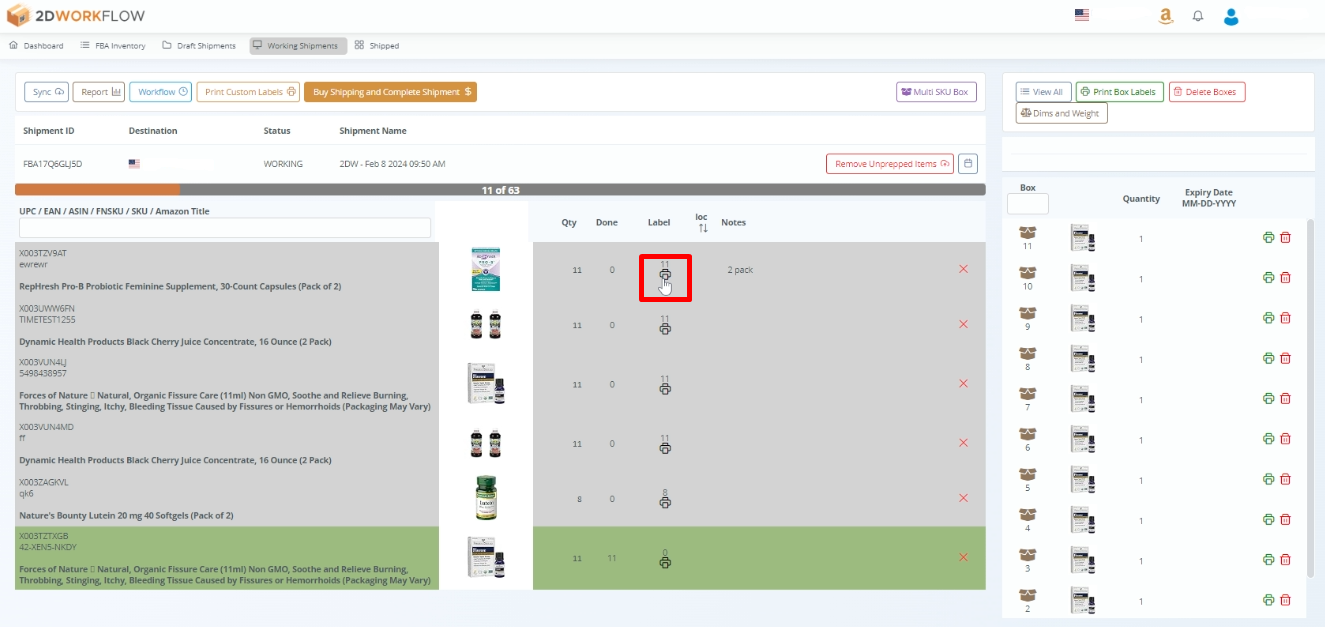
Task: Open the Draft Shipments tab
Action: coord(199,46)
